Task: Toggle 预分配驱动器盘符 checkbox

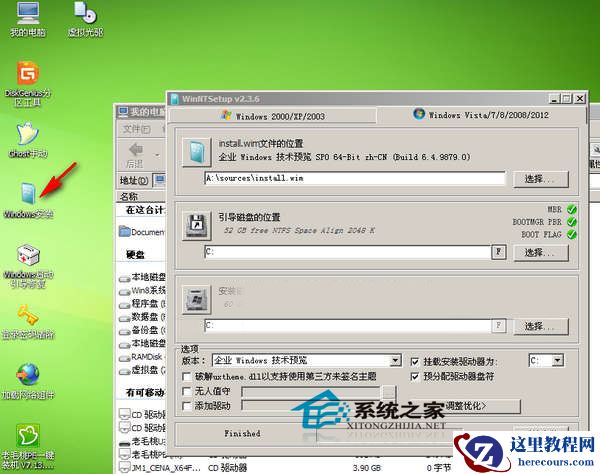Action: pos(415,376)
